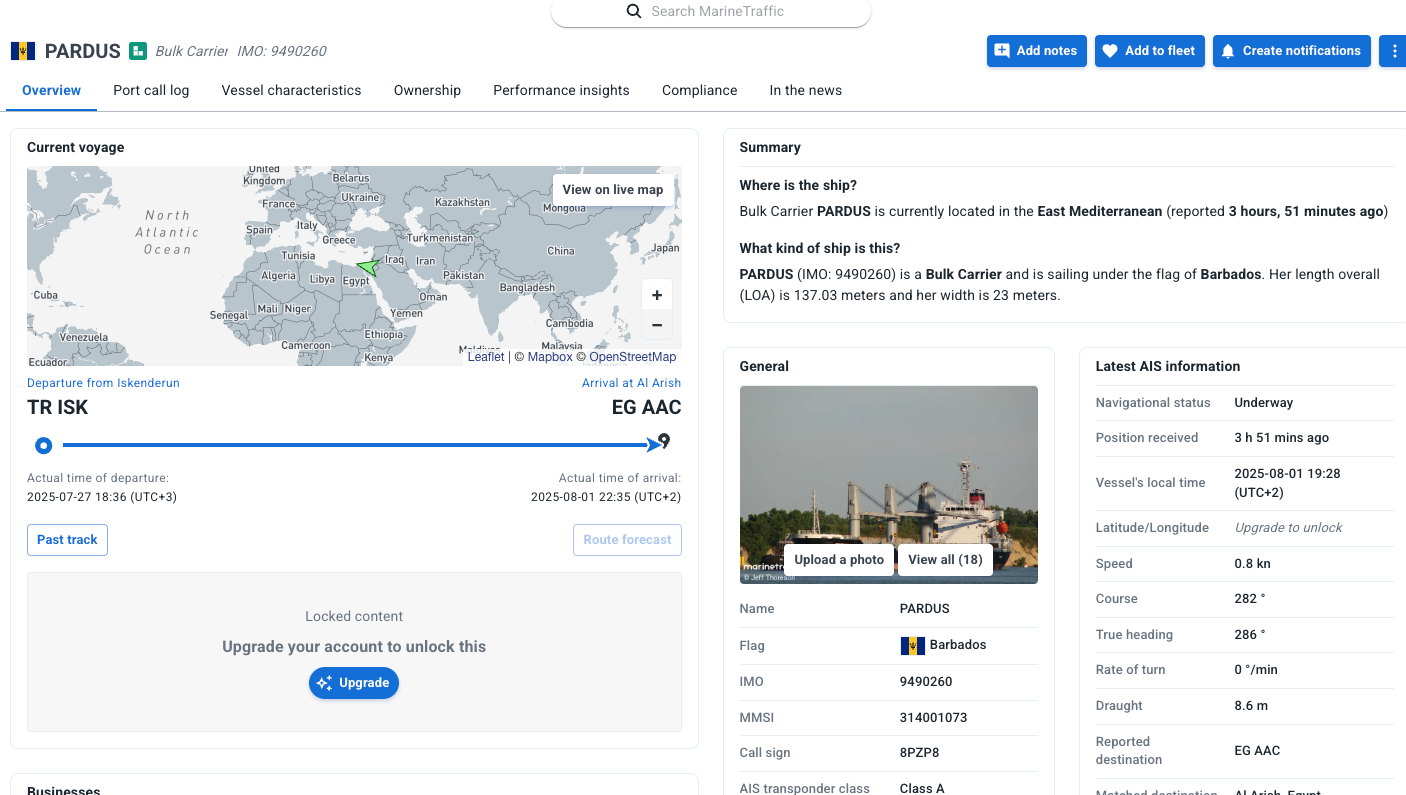Click Add notes button
The height and width of the screenshot is (795, 1406).
click(x=1036, y=51)
